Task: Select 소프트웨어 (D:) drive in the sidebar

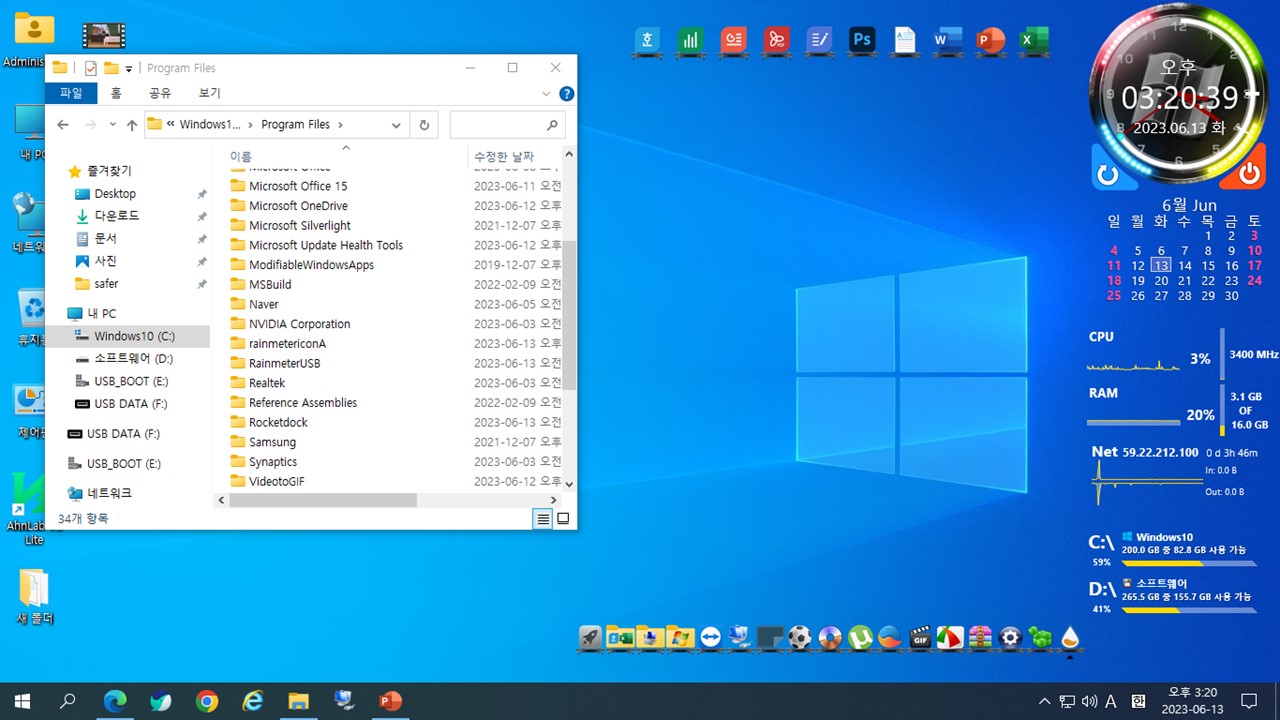Action: click(x=133, y=359)
